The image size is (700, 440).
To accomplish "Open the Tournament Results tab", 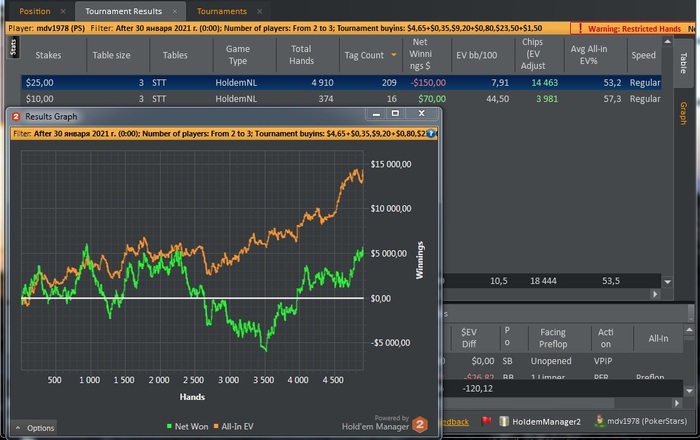I will pyautogui.click(x=124, y=11).
